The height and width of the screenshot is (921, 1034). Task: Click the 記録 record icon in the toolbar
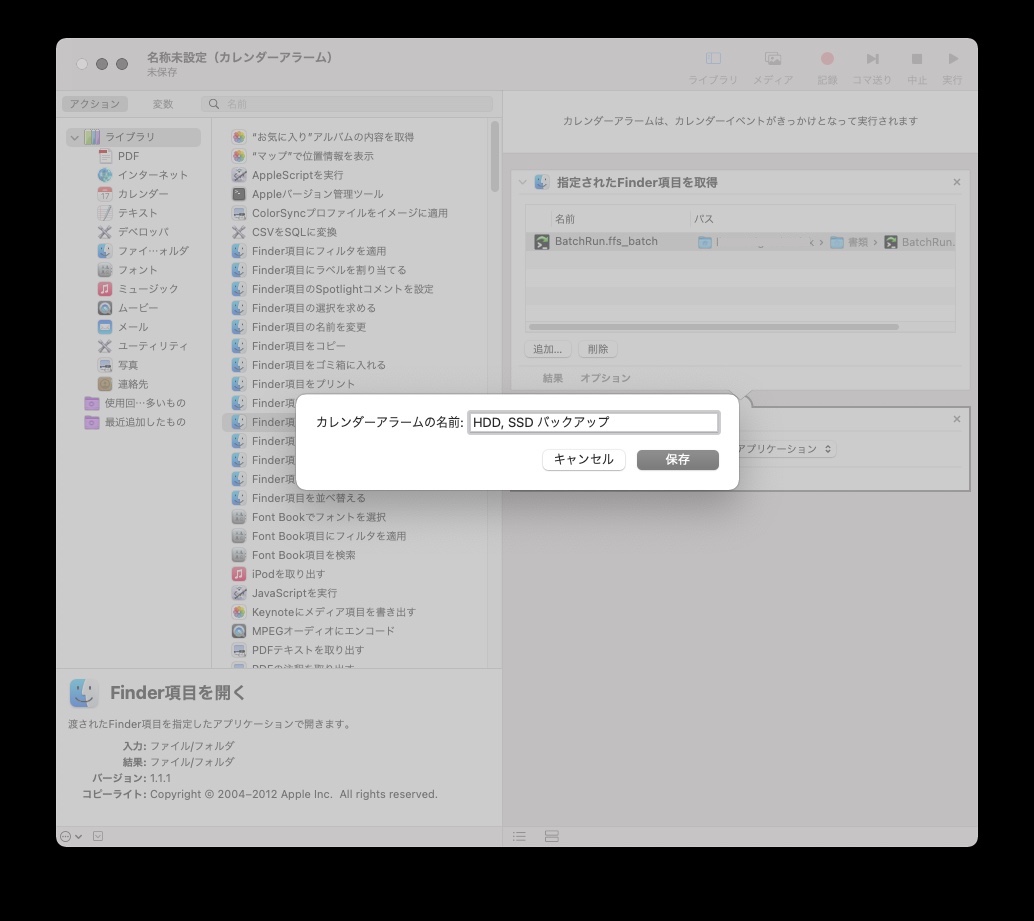click(x=826, y=58)
